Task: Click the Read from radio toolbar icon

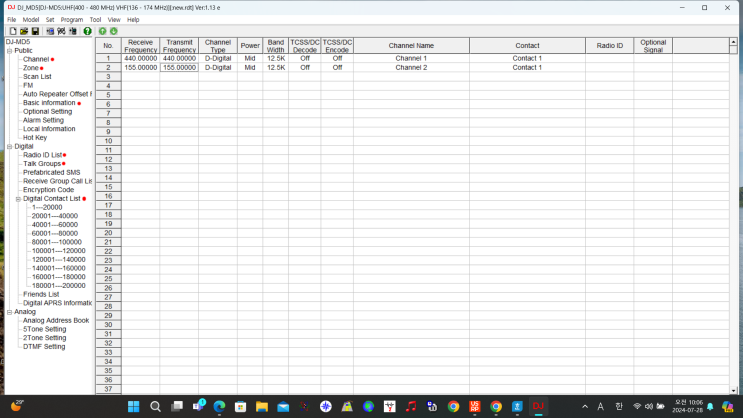Action: [x=50, y=31]
